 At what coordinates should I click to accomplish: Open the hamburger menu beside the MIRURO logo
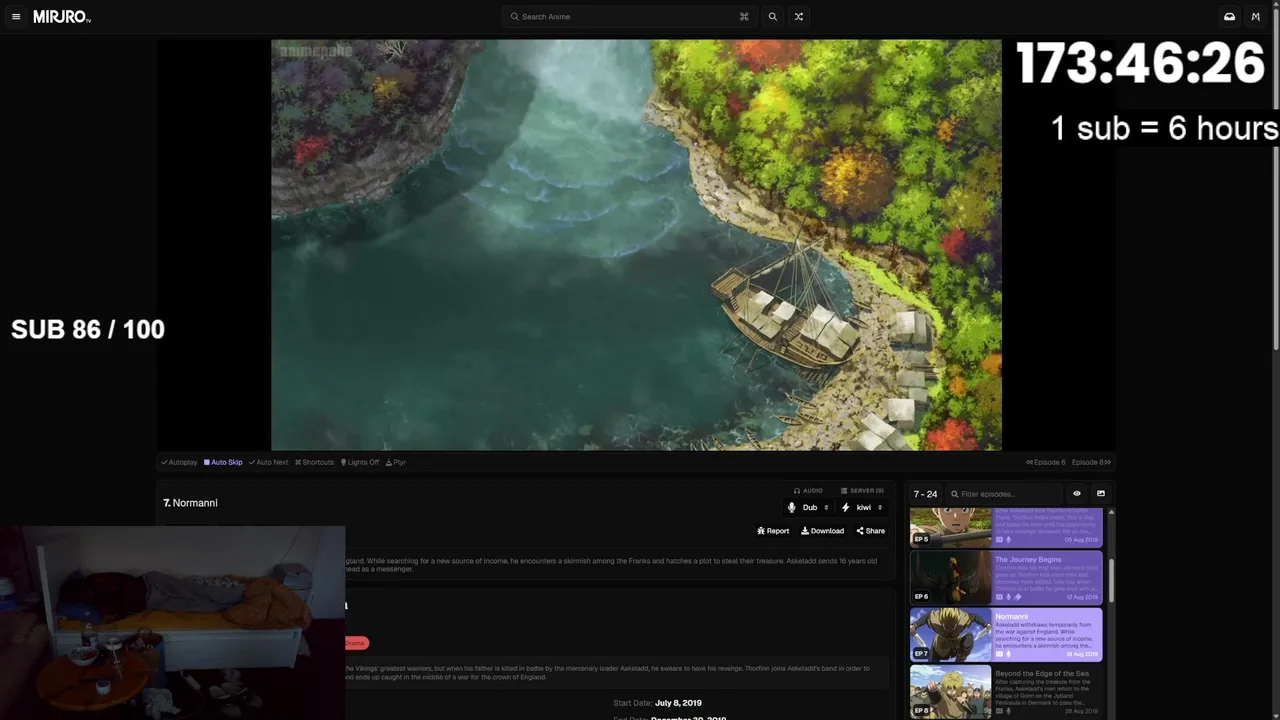16,17
